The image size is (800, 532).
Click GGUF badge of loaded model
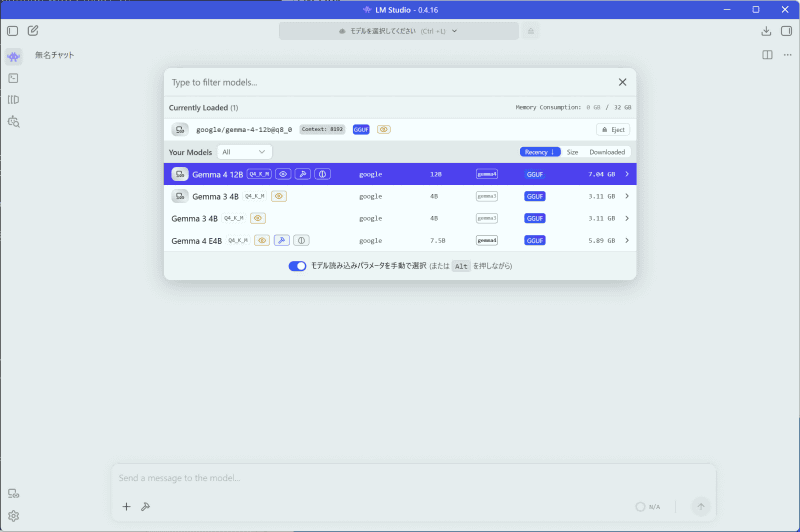[x=361, y=130]
